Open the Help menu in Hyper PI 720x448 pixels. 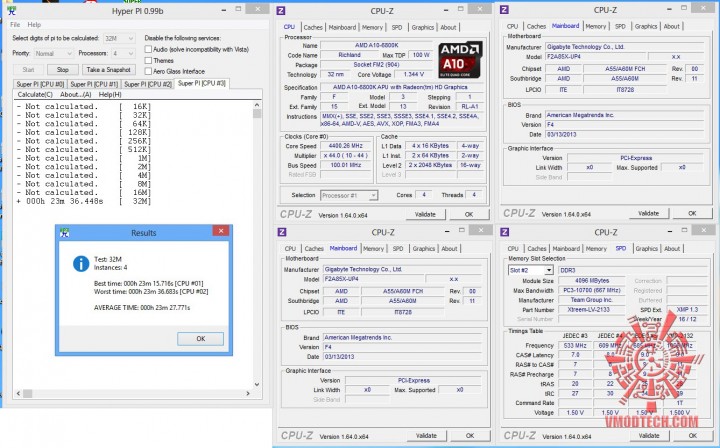pyautogui.click(x=34, y=25)
